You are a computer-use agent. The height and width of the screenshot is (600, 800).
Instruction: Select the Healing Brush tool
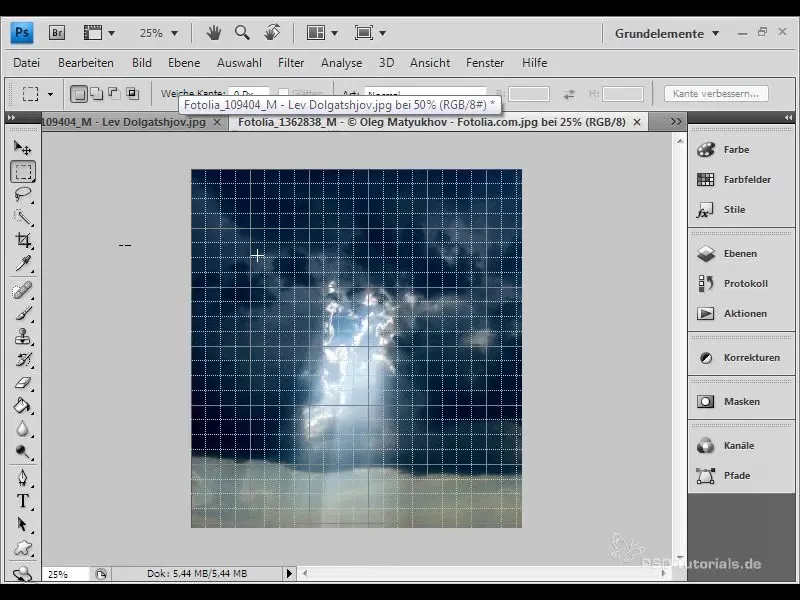pos(22,291)
